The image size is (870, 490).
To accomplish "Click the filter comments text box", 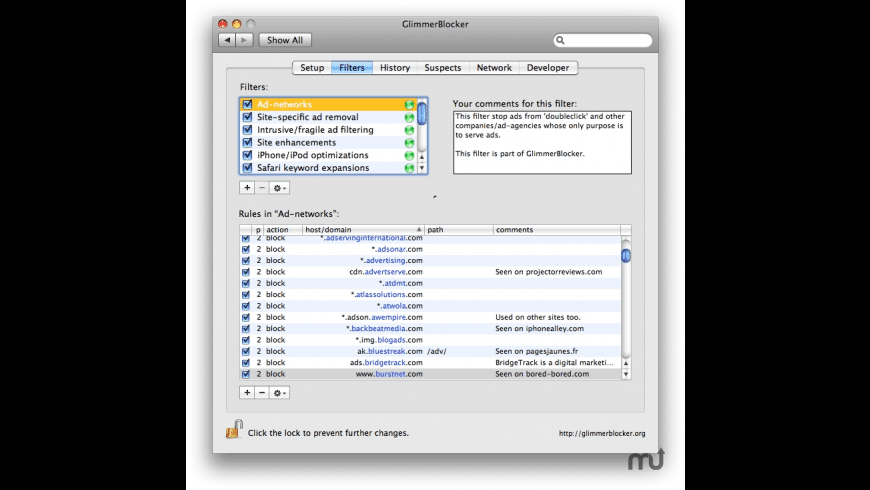I will (x=542, y=143).
